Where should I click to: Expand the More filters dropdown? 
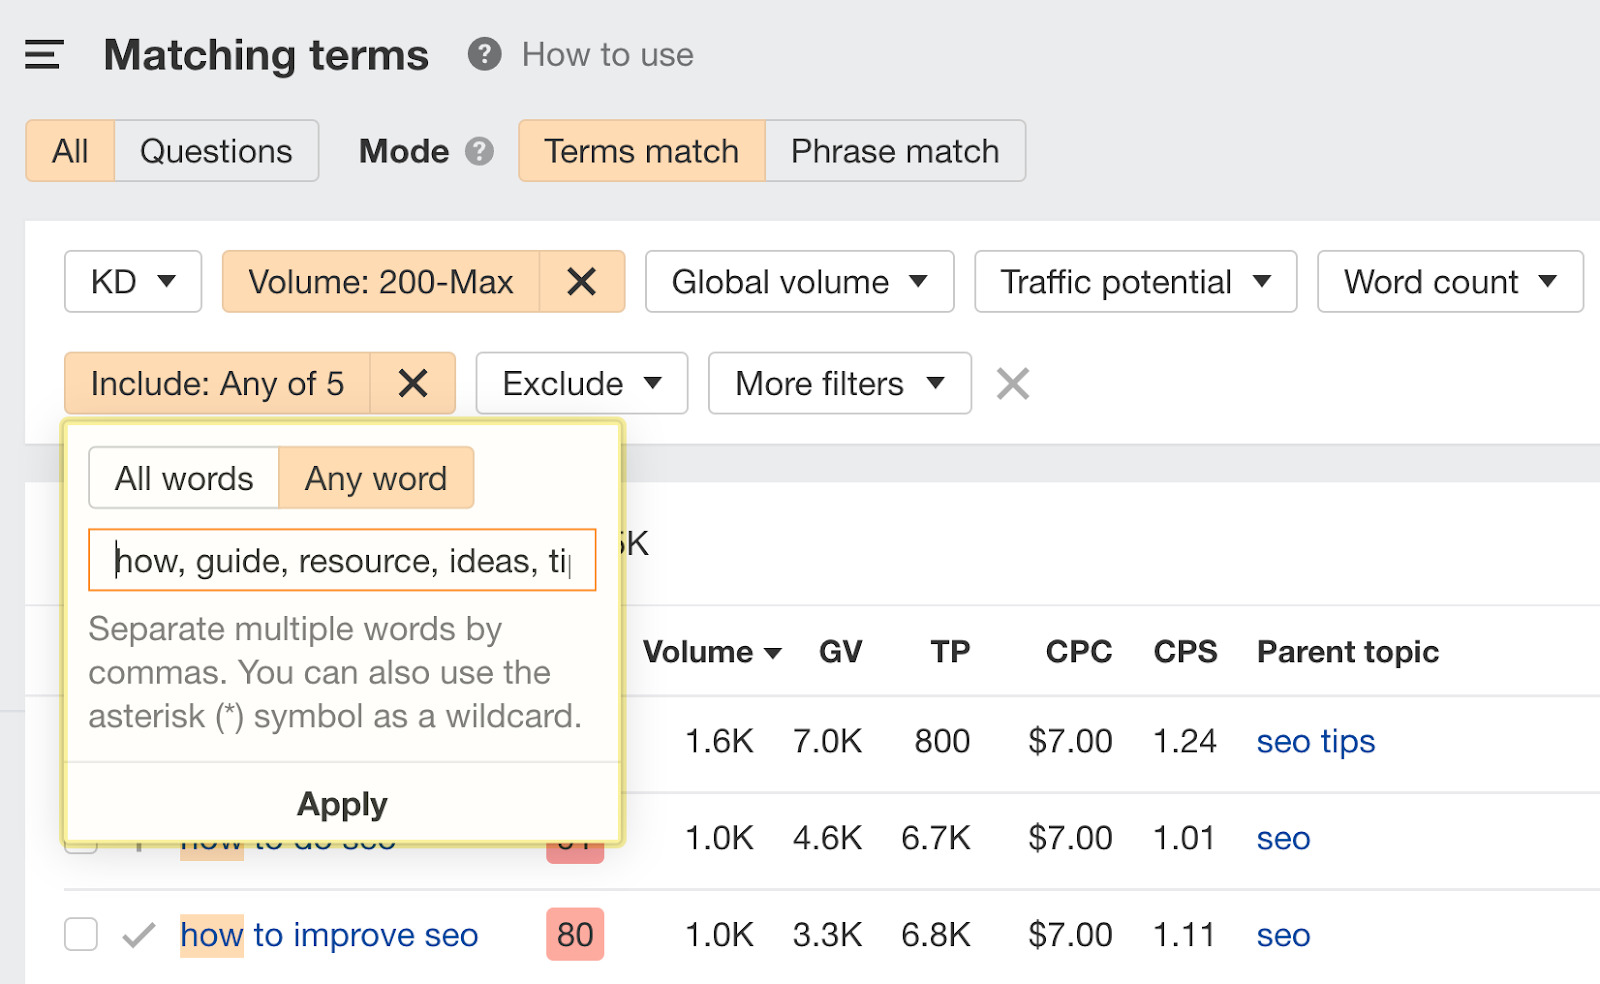tap(838, 383)
